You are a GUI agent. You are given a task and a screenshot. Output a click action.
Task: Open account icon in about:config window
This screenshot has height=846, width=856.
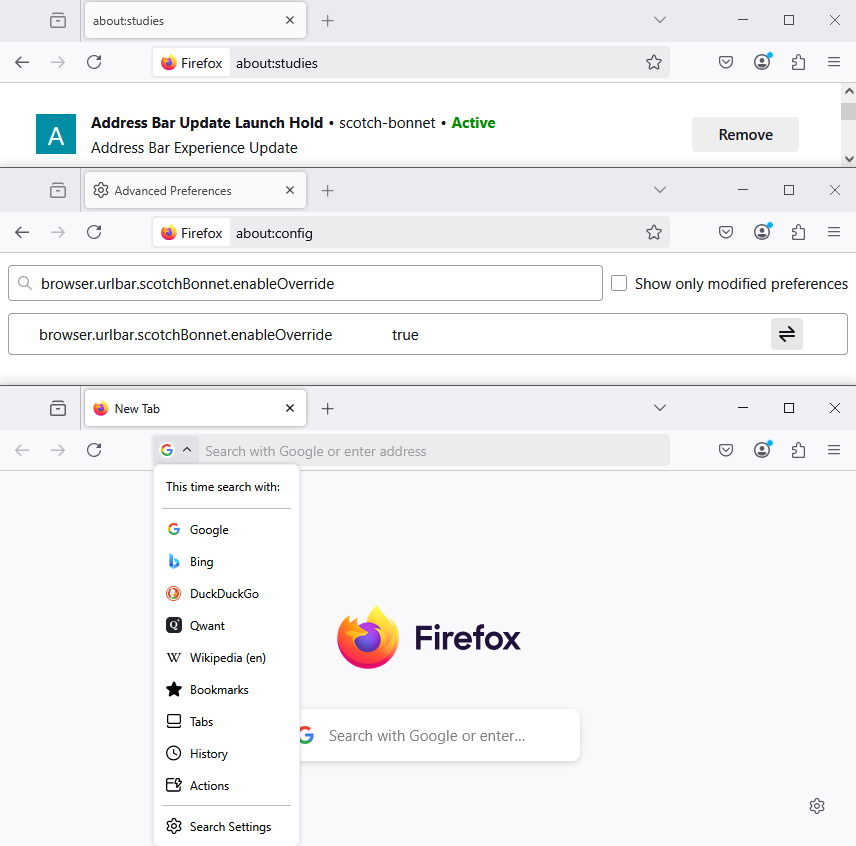762,232
